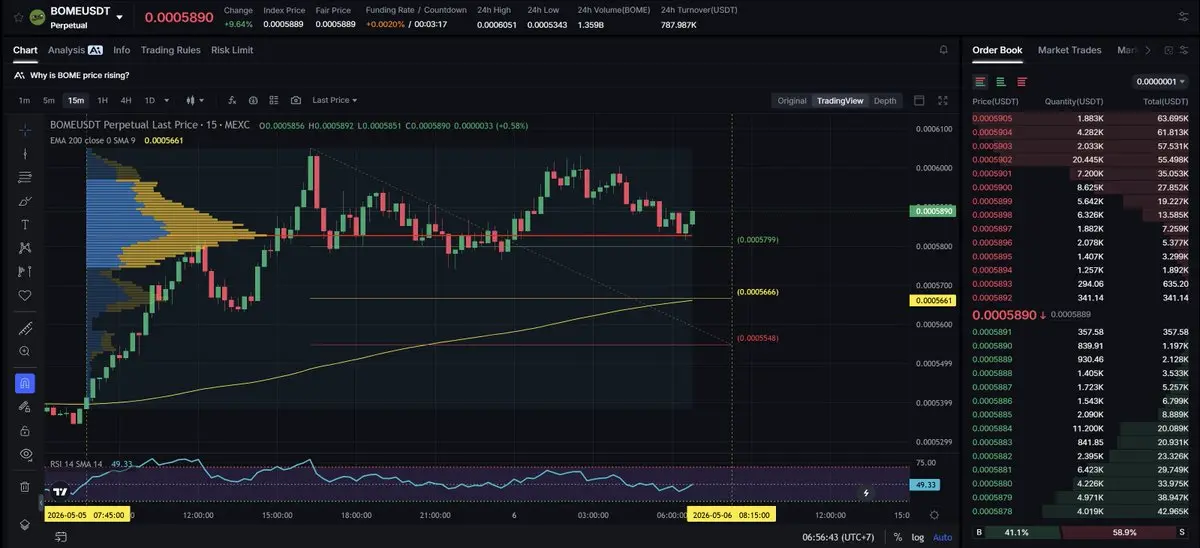Toggle hide all drawings eye icon
The image size is (1200, 548).
(25, 454)
